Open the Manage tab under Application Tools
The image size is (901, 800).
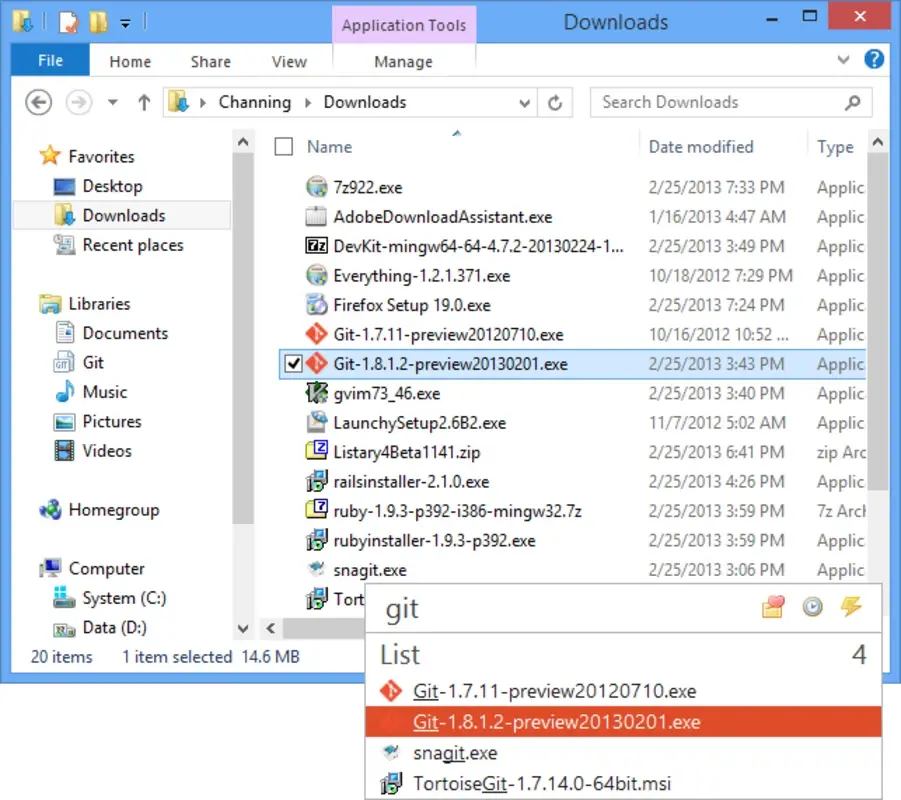coord(404,61)
